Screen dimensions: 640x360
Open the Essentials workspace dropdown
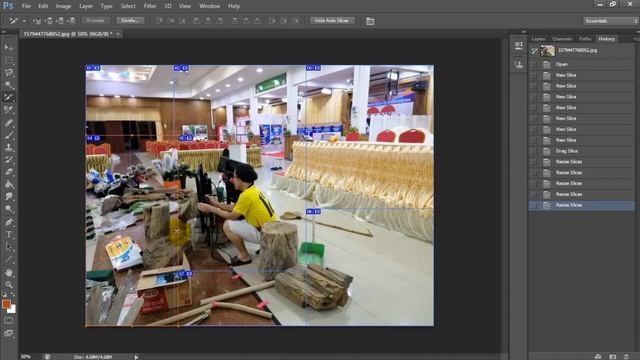click(610, 21)
